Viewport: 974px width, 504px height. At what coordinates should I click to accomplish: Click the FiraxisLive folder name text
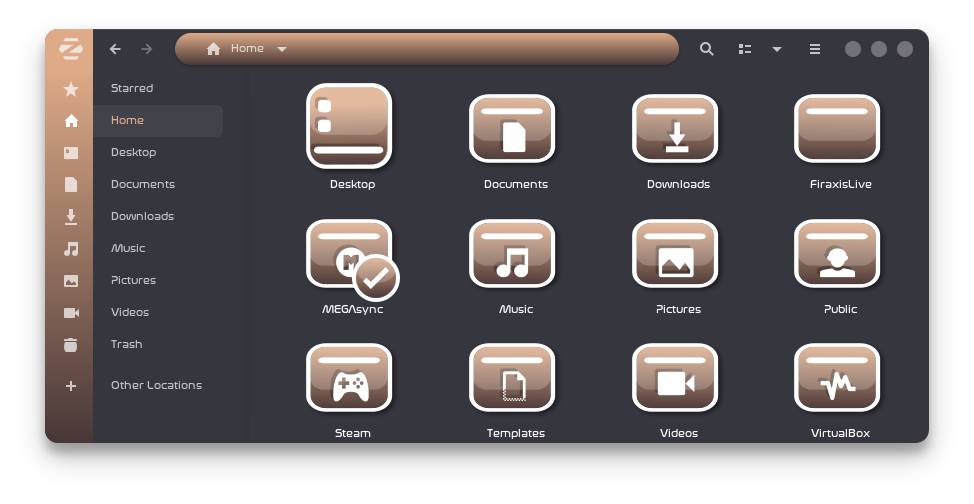(x=840, y=184)
